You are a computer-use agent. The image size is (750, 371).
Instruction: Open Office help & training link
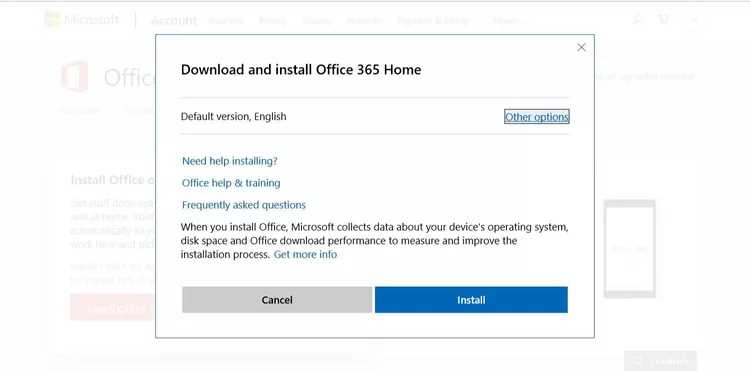point(231,183)
